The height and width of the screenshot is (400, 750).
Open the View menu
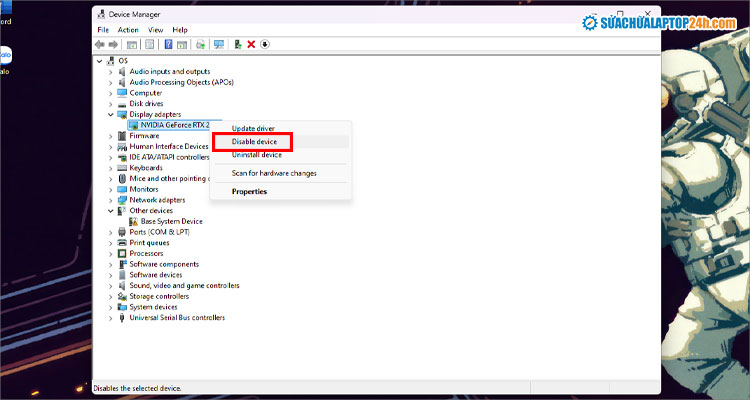[x=156, y=30]
